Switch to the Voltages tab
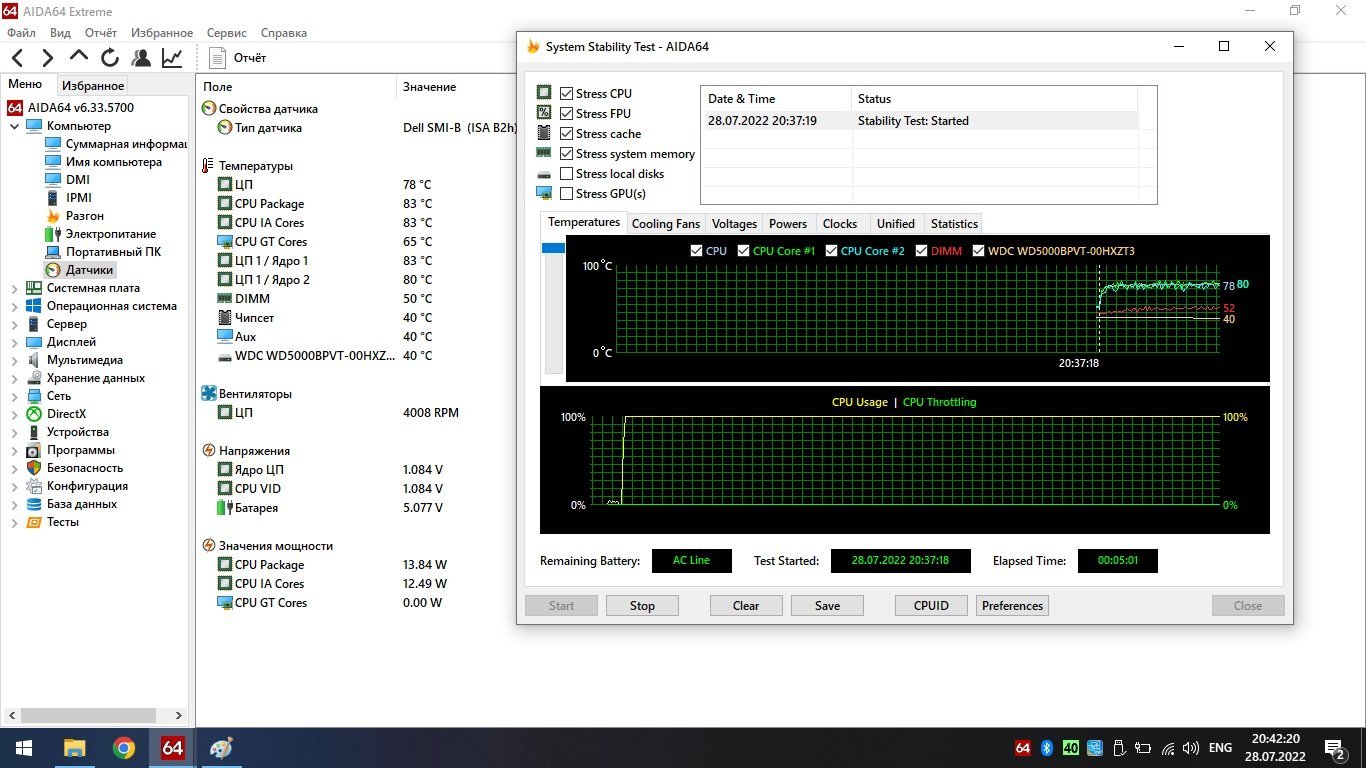This screenshot has width=1366, height=768. [x=734, y=224]
